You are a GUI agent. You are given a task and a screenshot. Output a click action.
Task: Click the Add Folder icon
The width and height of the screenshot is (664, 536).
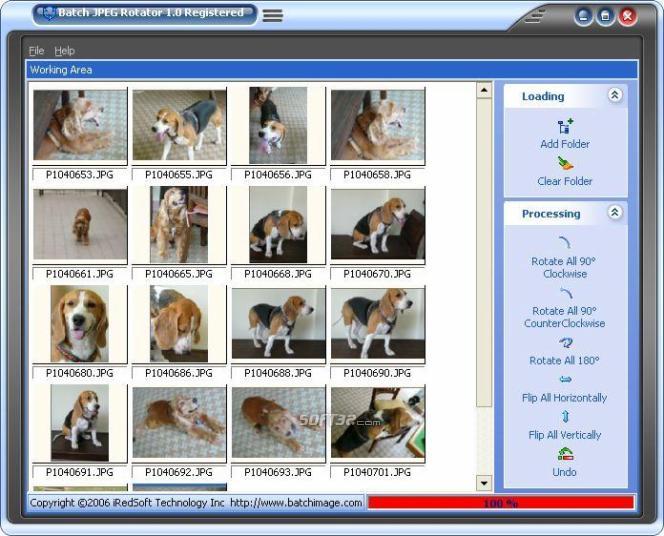565,127
